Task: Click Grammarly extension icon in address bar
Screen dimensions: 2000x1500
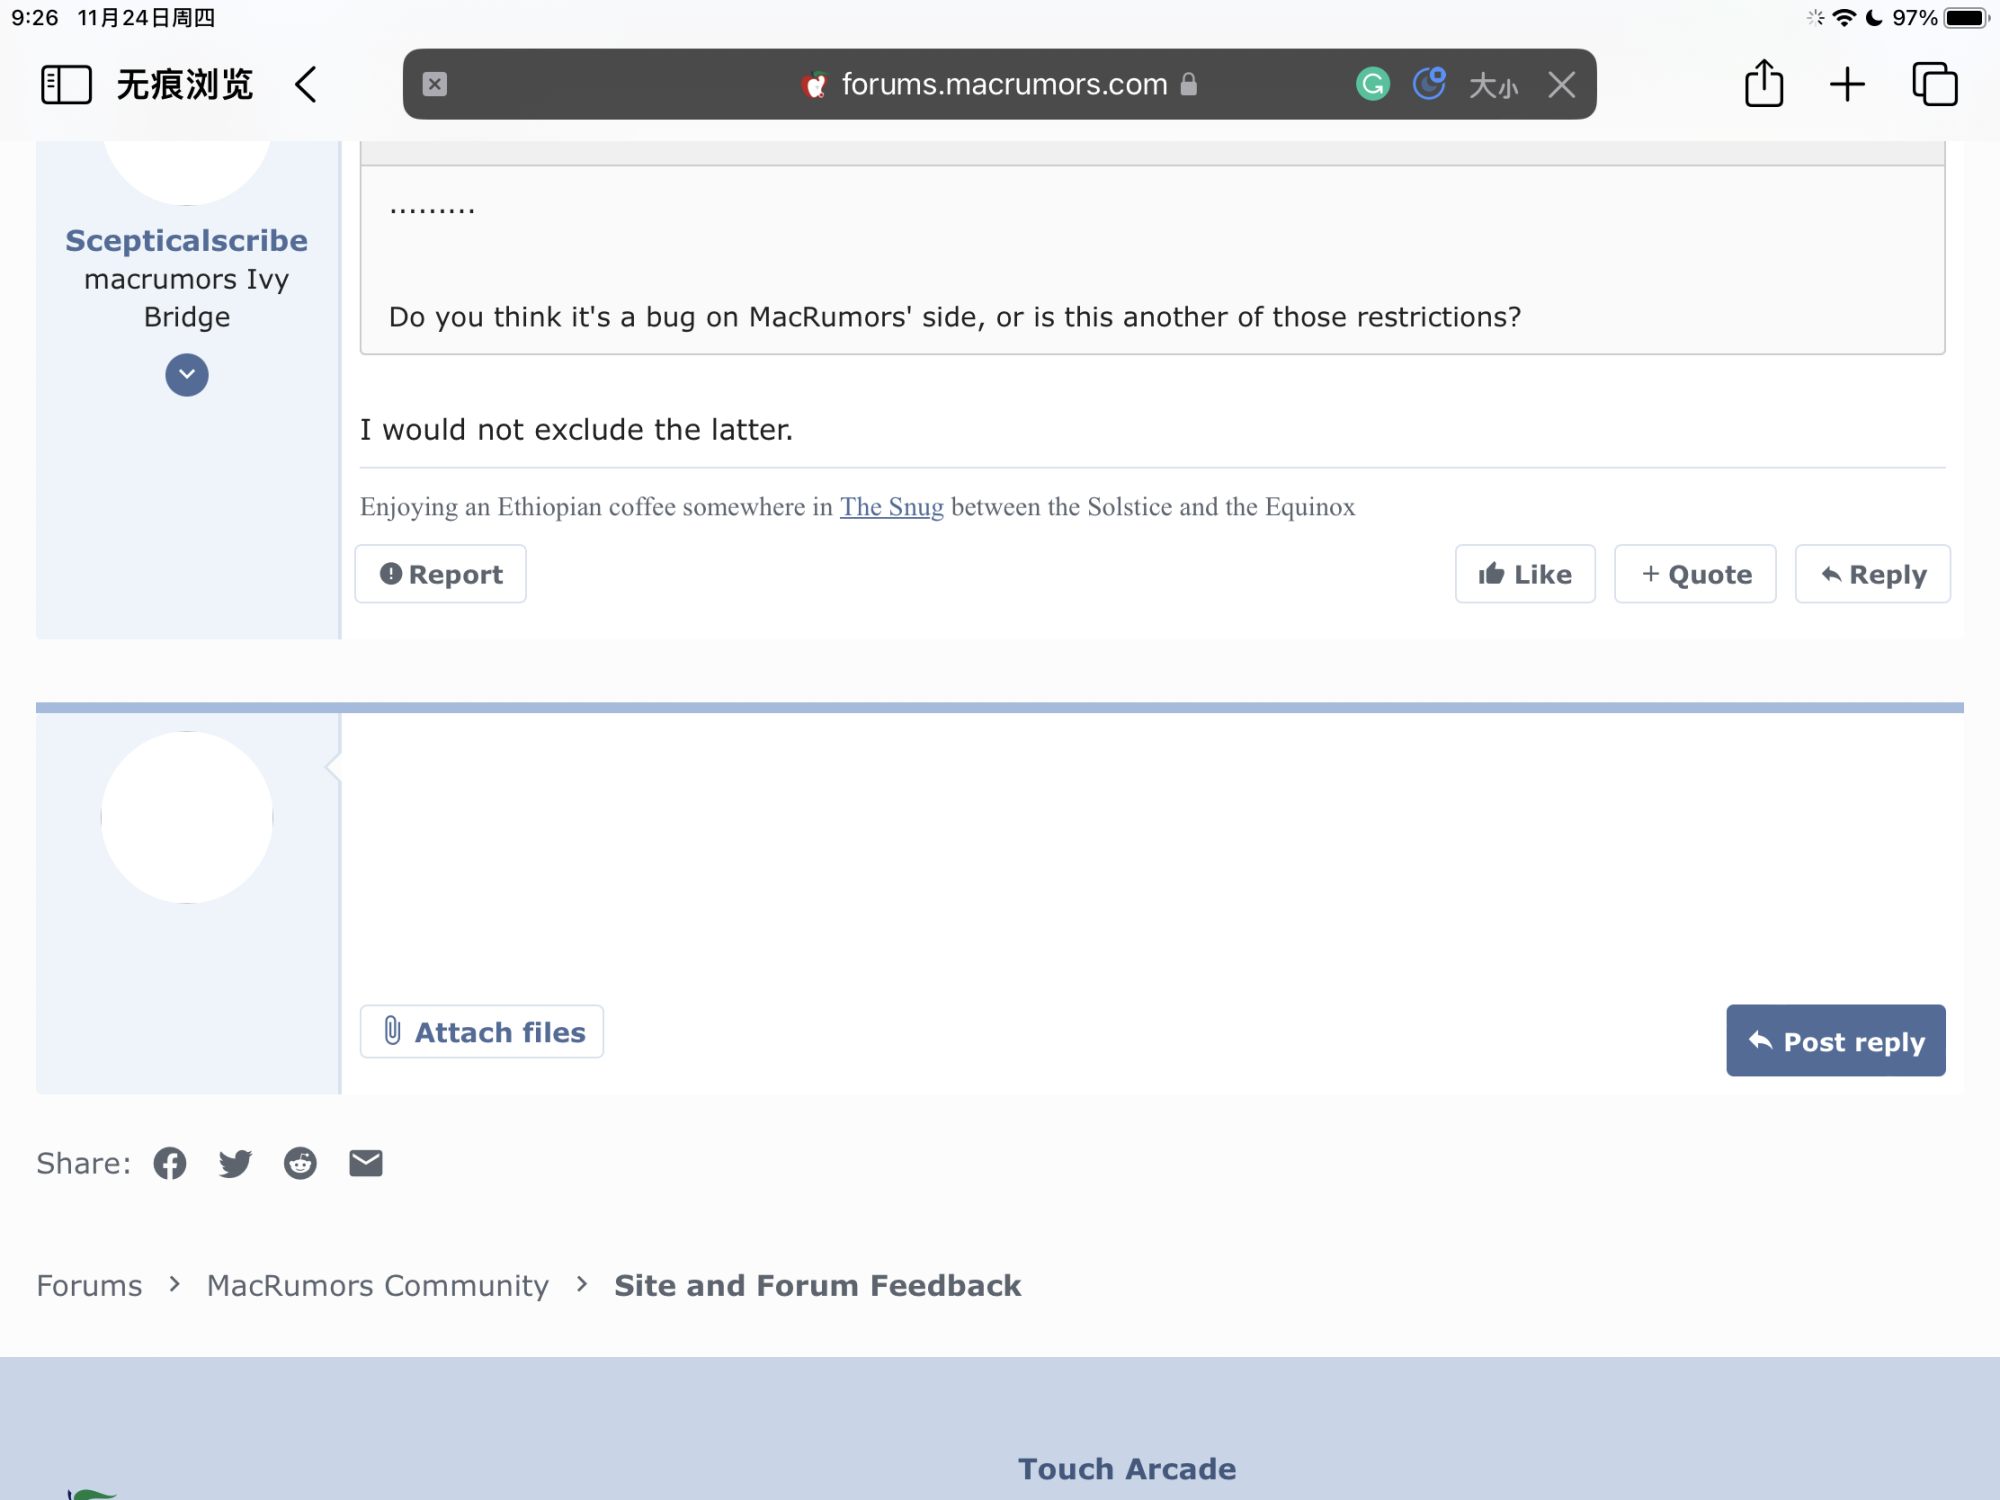Action: click(1373, 84)
